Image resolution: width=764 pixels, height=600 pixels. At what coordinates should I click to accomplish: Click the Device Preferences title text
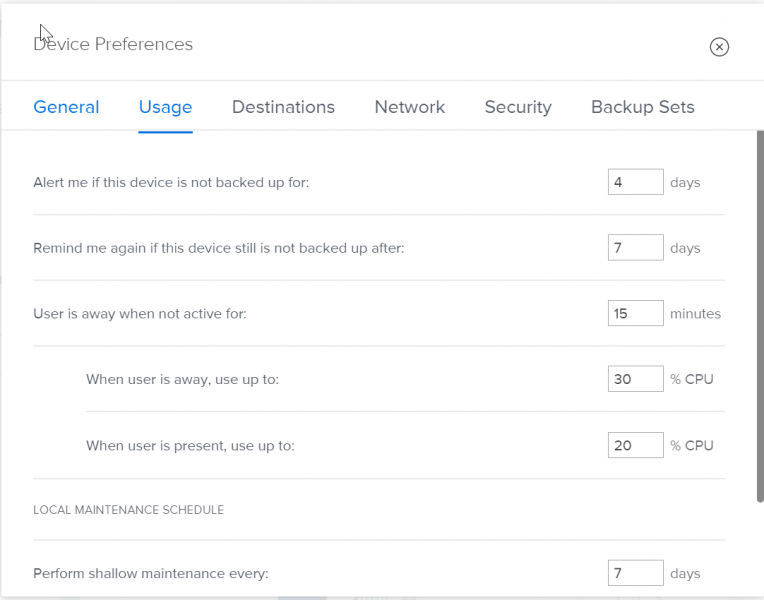[x=113, y=45]
